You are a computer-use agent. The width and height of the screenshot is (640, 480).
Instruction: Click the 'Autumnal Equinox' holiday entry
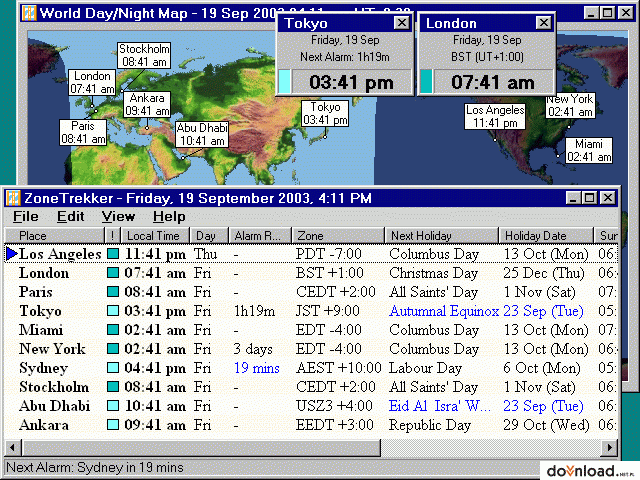tap(444, 311)
